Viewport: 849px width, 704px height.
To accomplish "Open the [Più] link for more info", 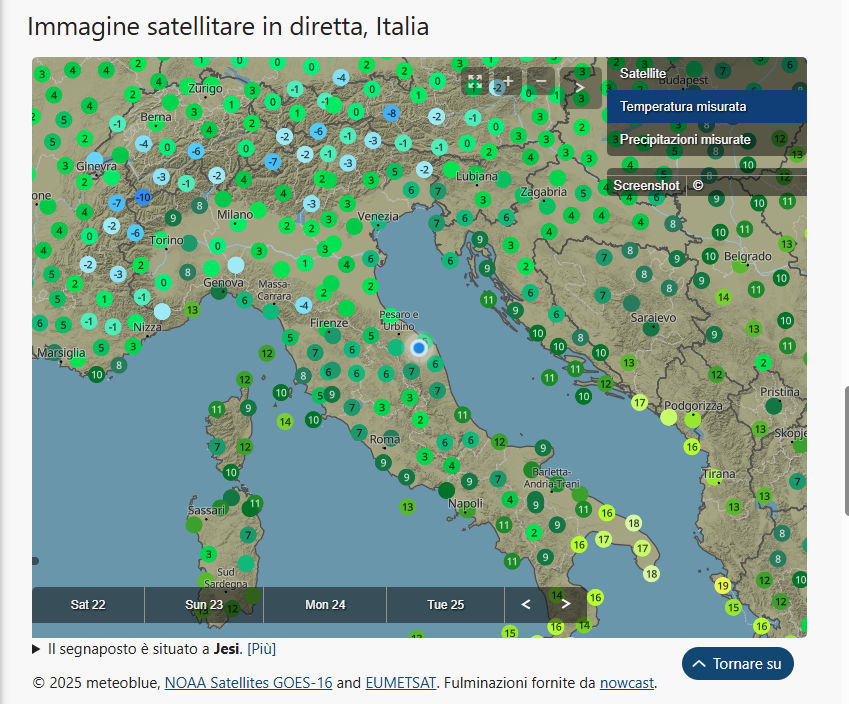I will pos(261,649).
